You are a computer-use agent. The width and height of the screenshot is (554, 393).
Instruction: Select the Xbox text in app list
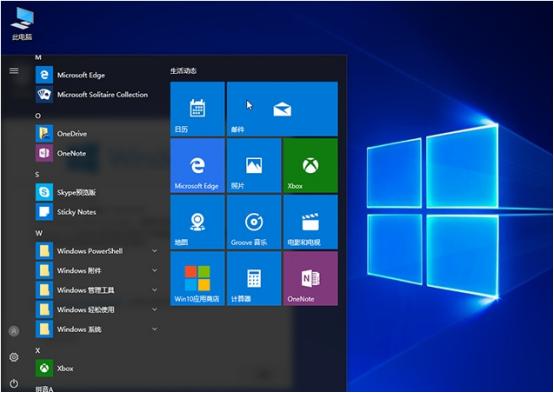(x=65, y=368)
